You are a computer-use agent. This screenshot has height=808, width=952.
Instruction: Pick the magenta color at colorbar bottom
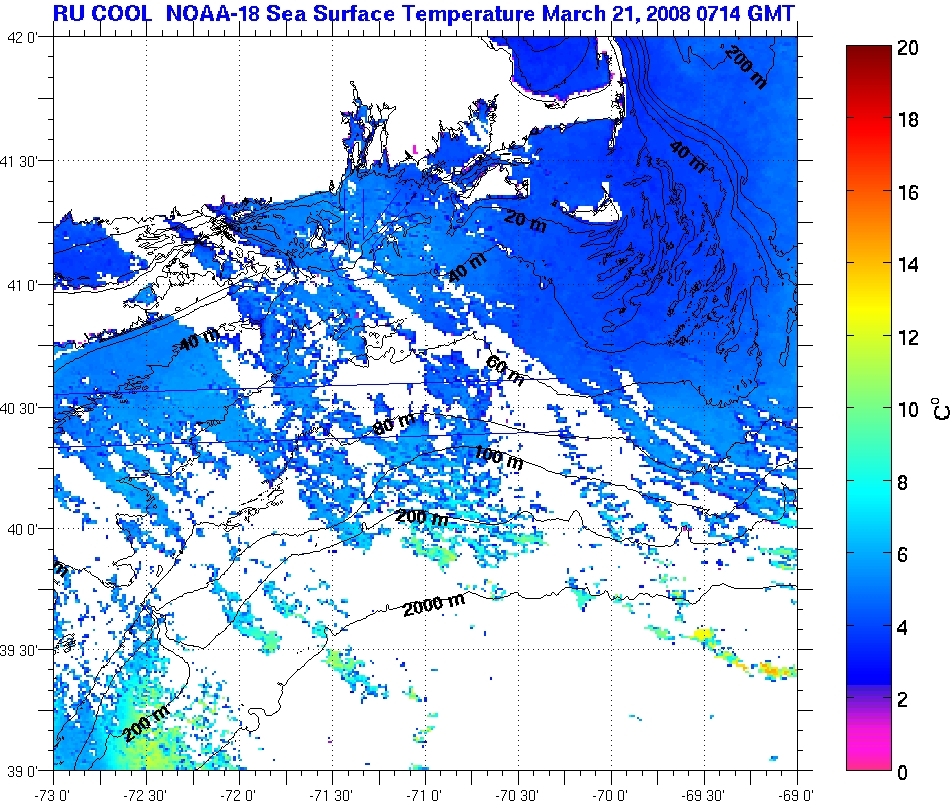click(875, 755)
